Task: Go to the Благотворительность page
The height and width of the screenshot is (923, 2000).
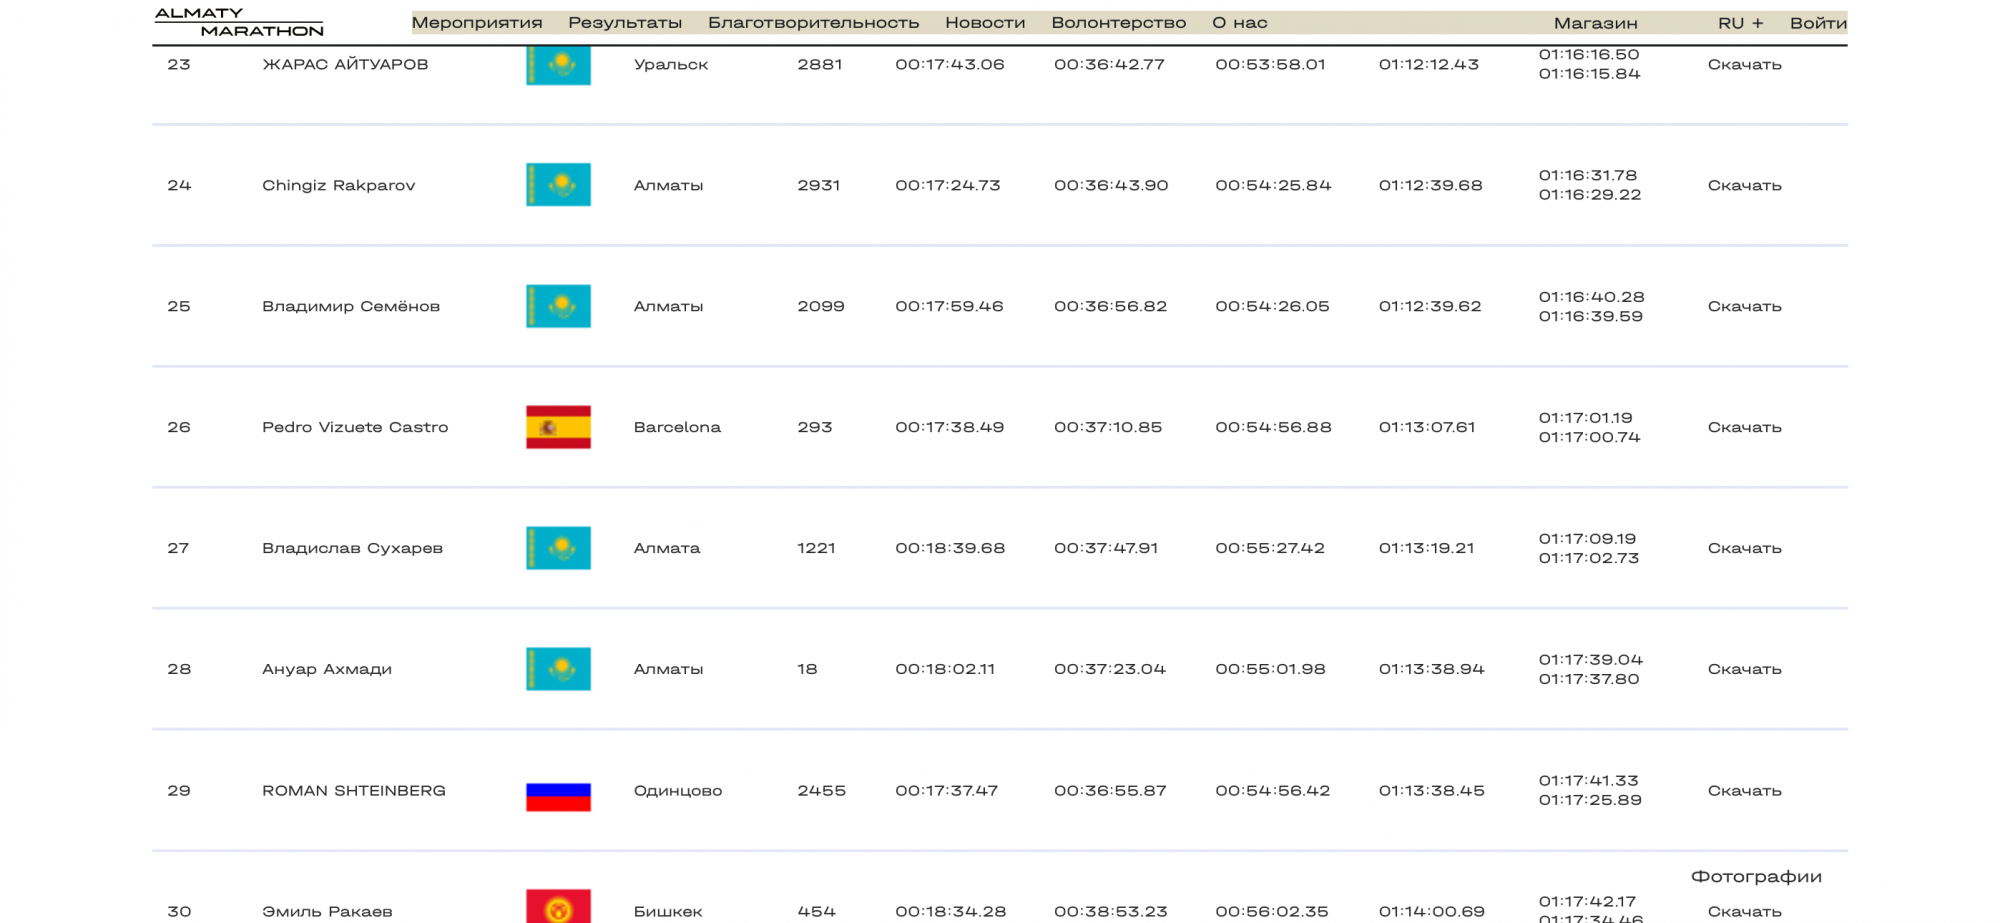Action: click(813, 23)
